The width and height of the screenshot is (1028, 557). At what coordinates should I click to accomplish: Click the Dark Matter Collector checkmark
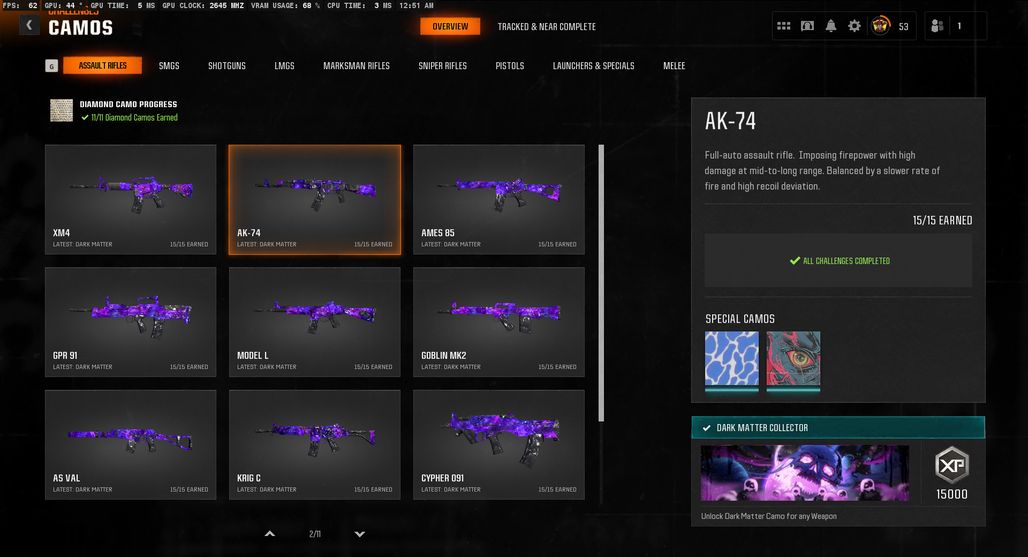706,428
